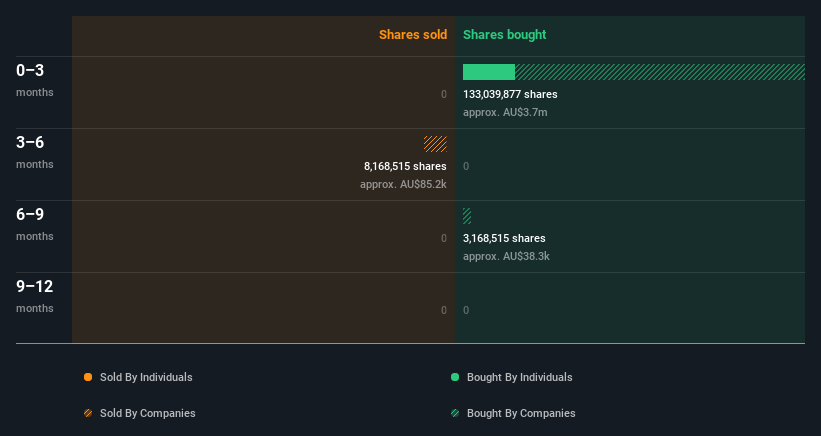821x436 pixels.
Task: Select the solid green individuals bar in 0–3 months
Action: (489, 72)
